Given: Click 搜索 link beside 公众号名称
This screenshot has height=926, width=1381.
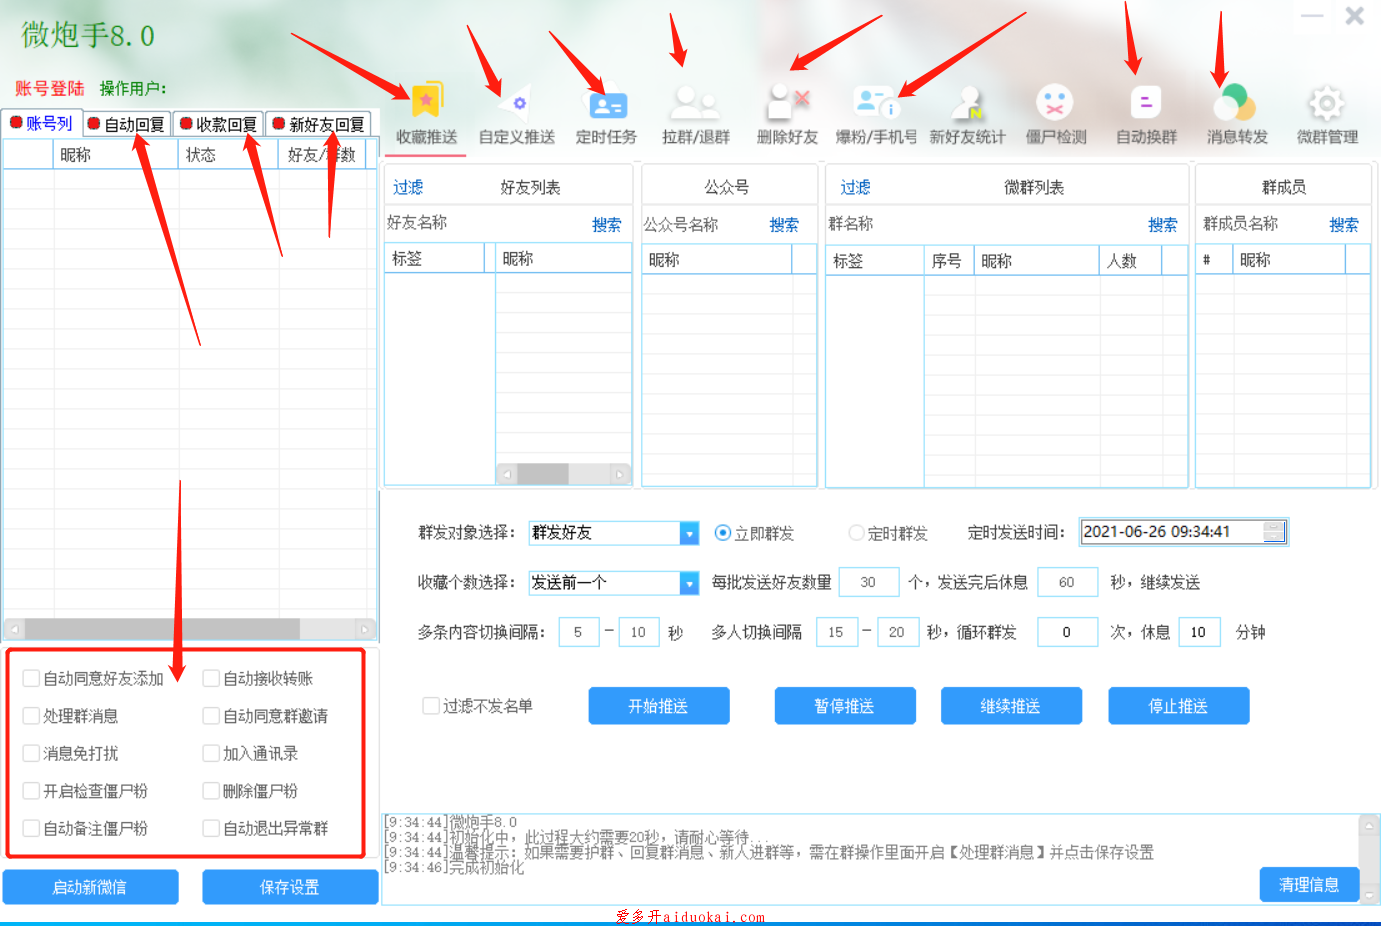Looking at the screenshot, I should coord(784,225).
